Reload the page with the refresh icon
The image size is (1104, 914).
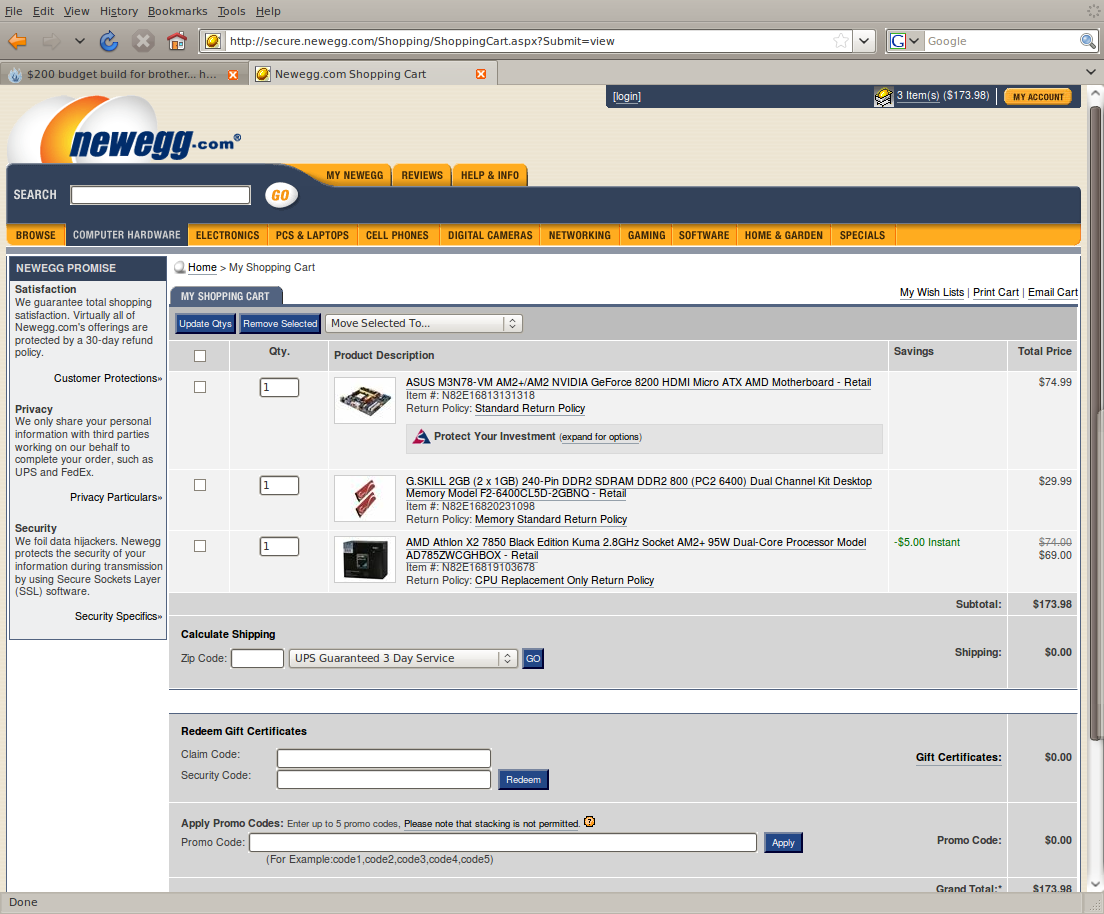click(x=109, y=41)
